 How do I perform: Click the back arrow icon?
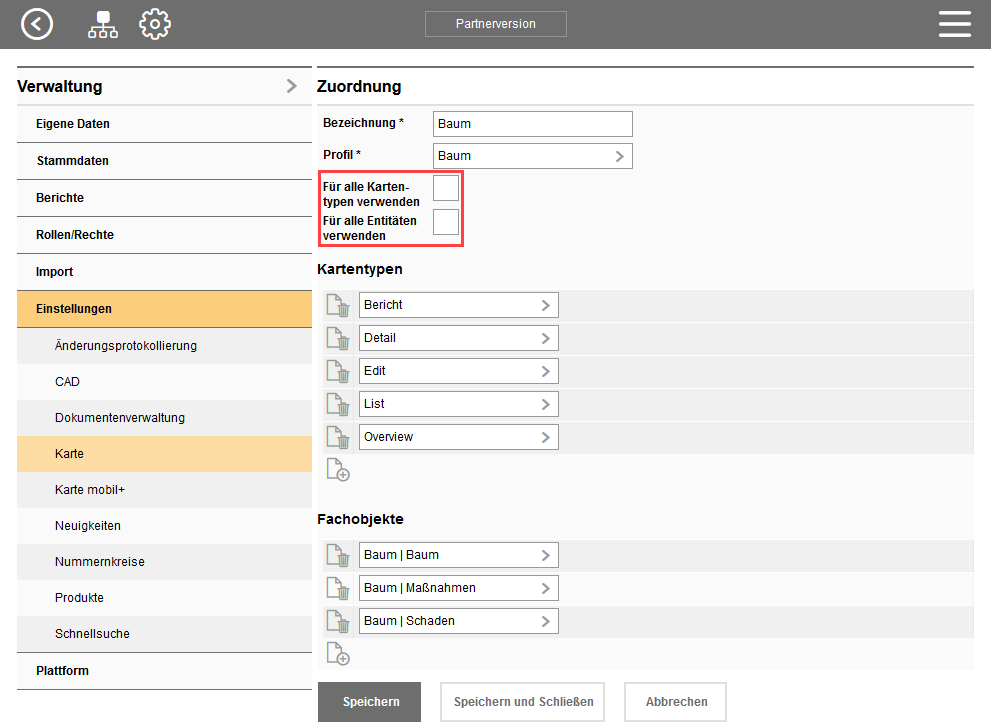coord(37,24)
